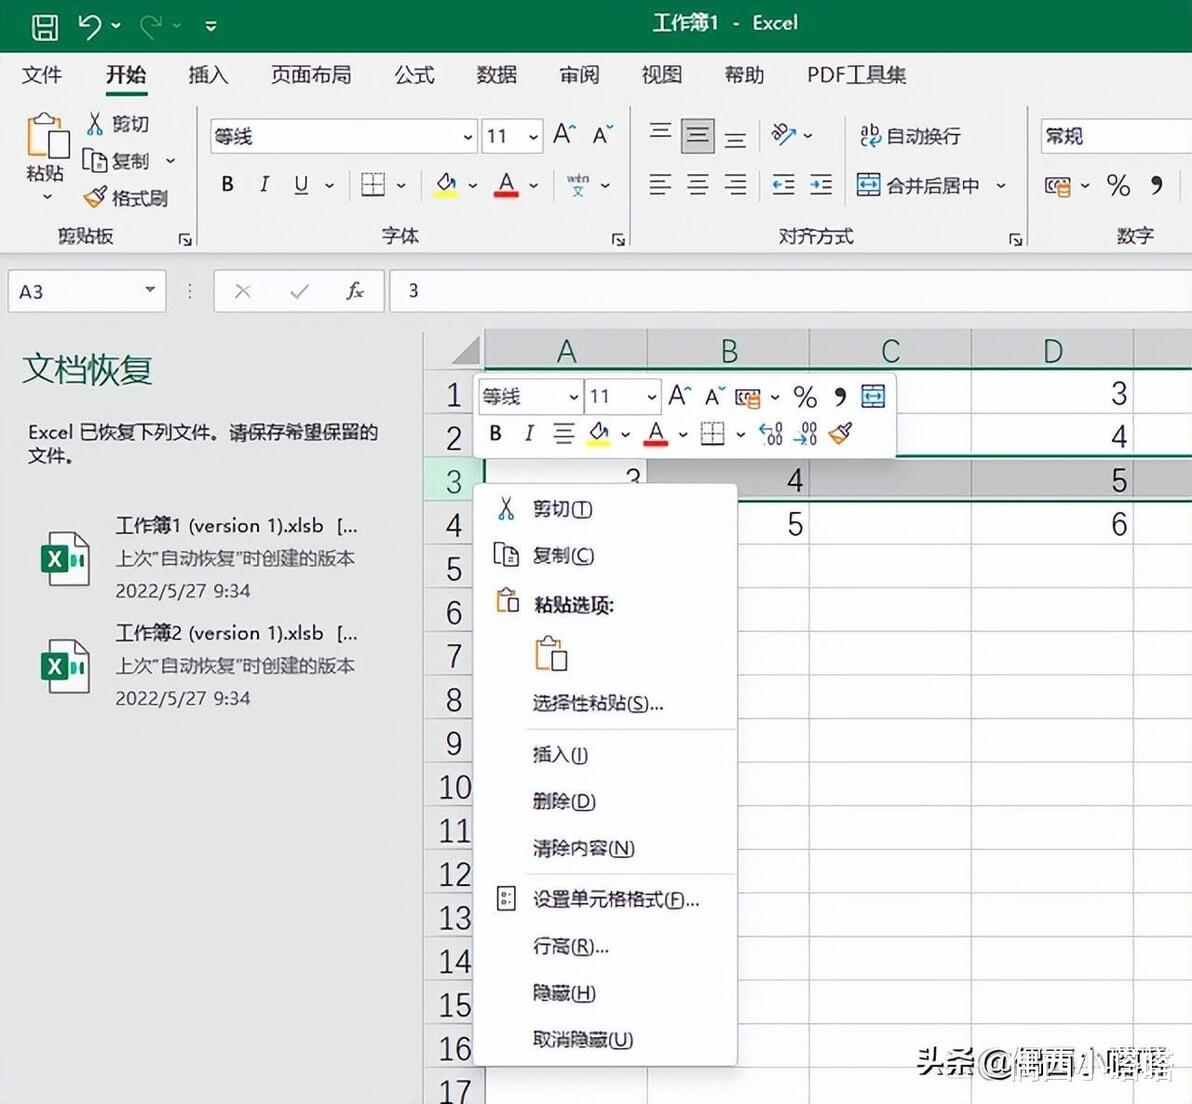Expand the Name Box dropdown arrow
The width and height of the screenshot is (1192, 1104).
coord(150,290)
